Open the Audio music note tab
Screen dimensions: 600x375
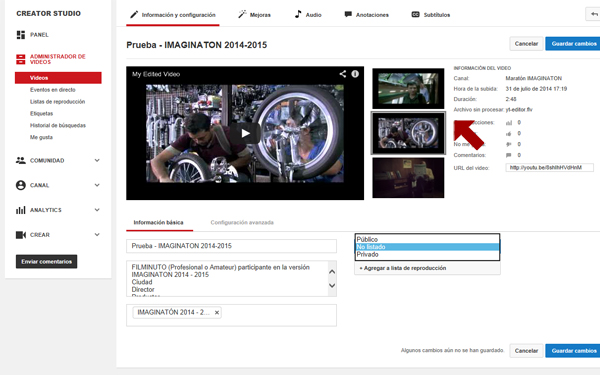click(308, 15)
